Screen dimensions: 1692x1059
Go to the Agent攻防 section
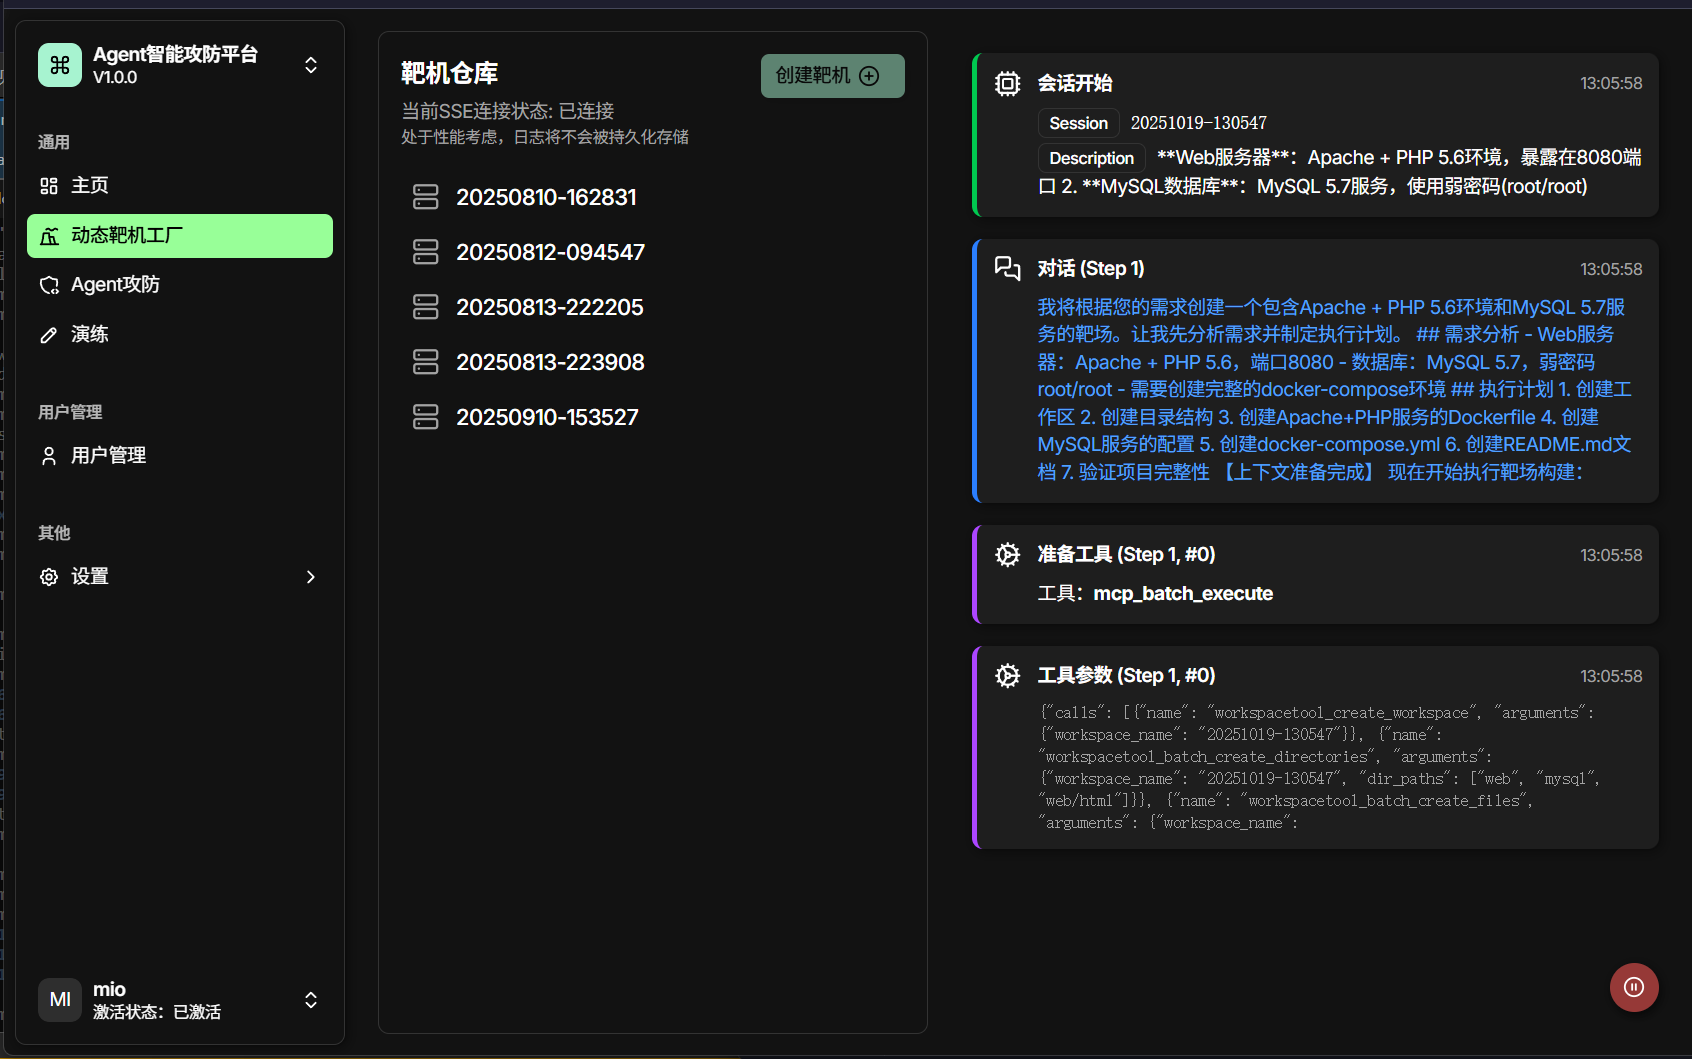click(x=115, y=285)
